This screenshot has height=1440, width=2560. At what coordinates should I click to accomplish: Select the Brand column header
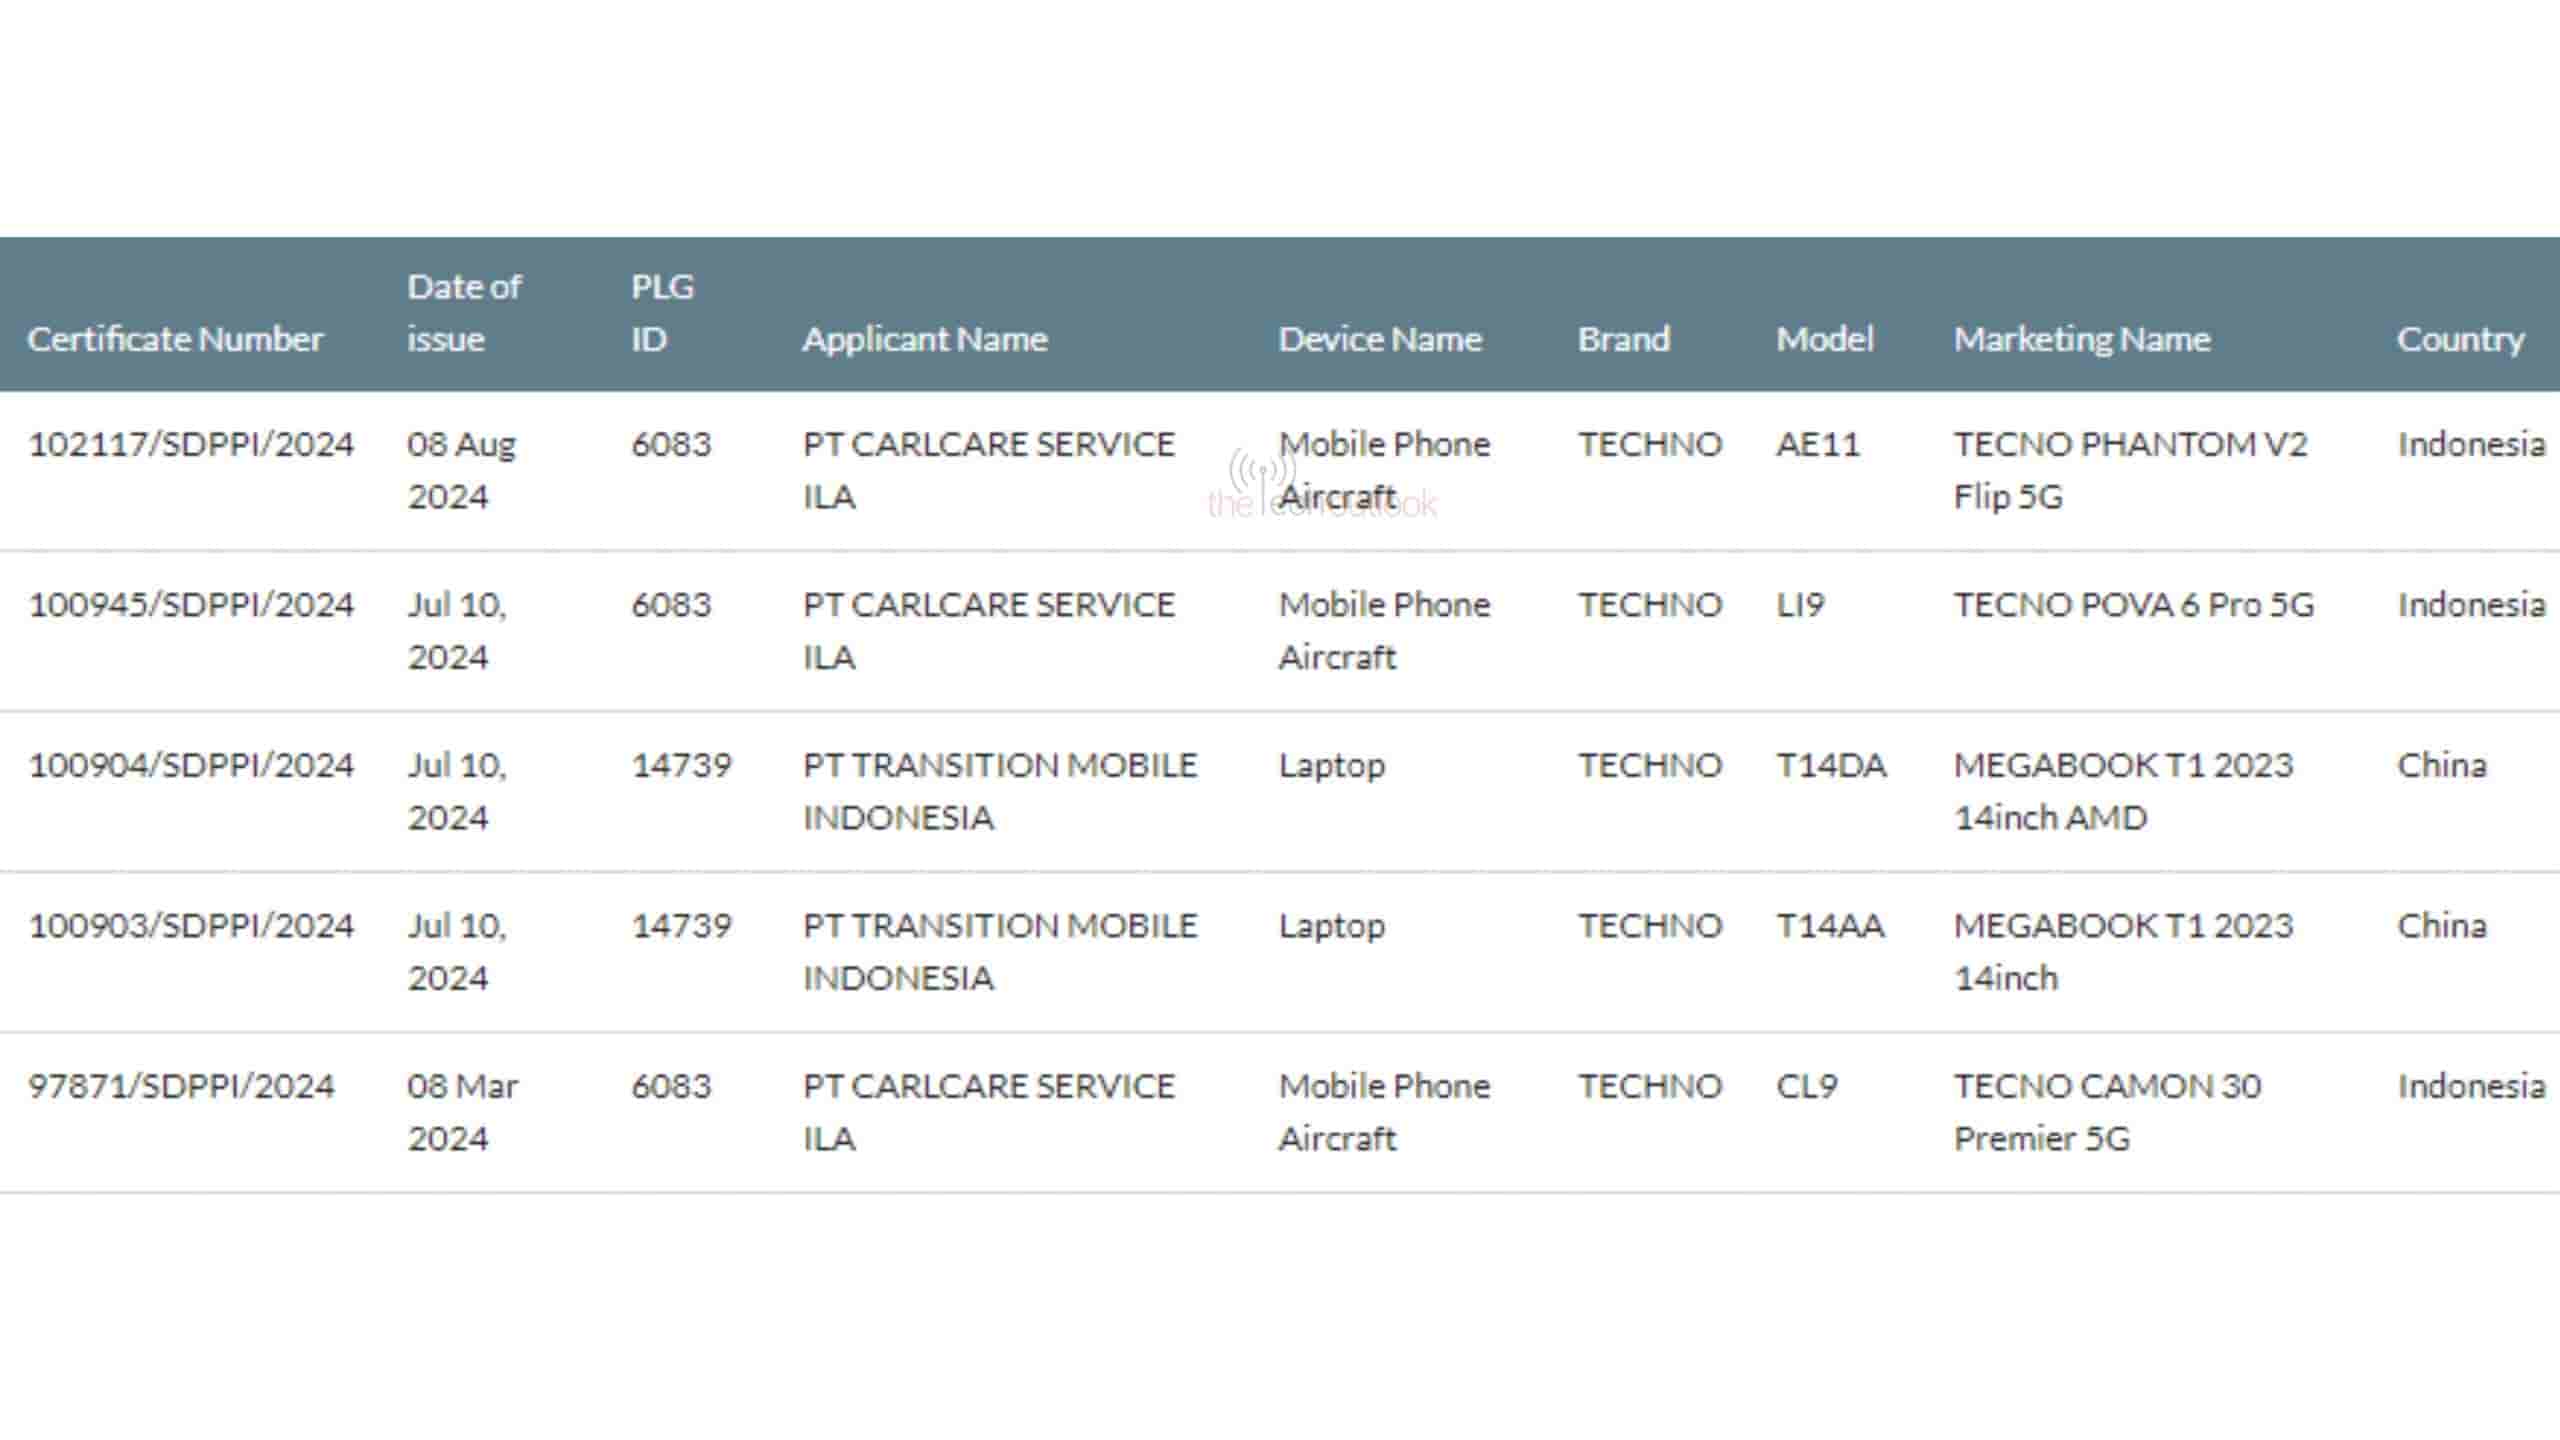click(x=1624, y=339)
